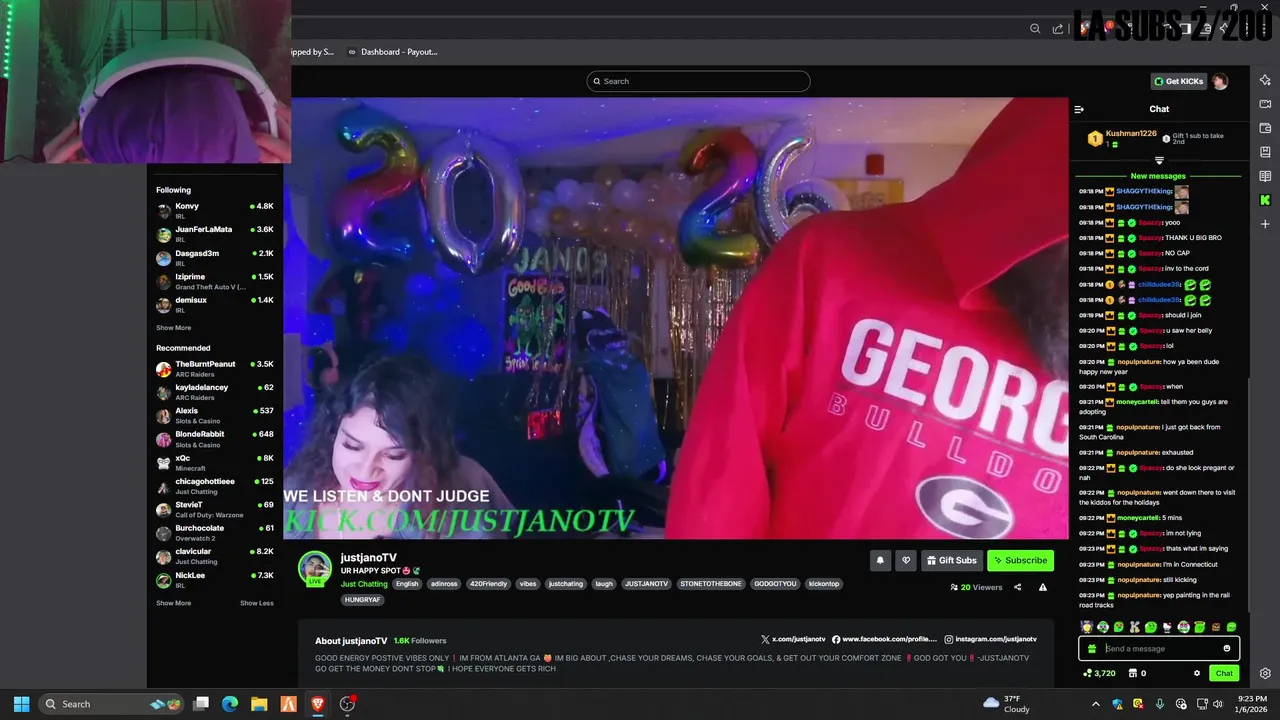1280x720 pixels.
Task: Open chicagohottieee recommended channel
Action: click(215, 486)
